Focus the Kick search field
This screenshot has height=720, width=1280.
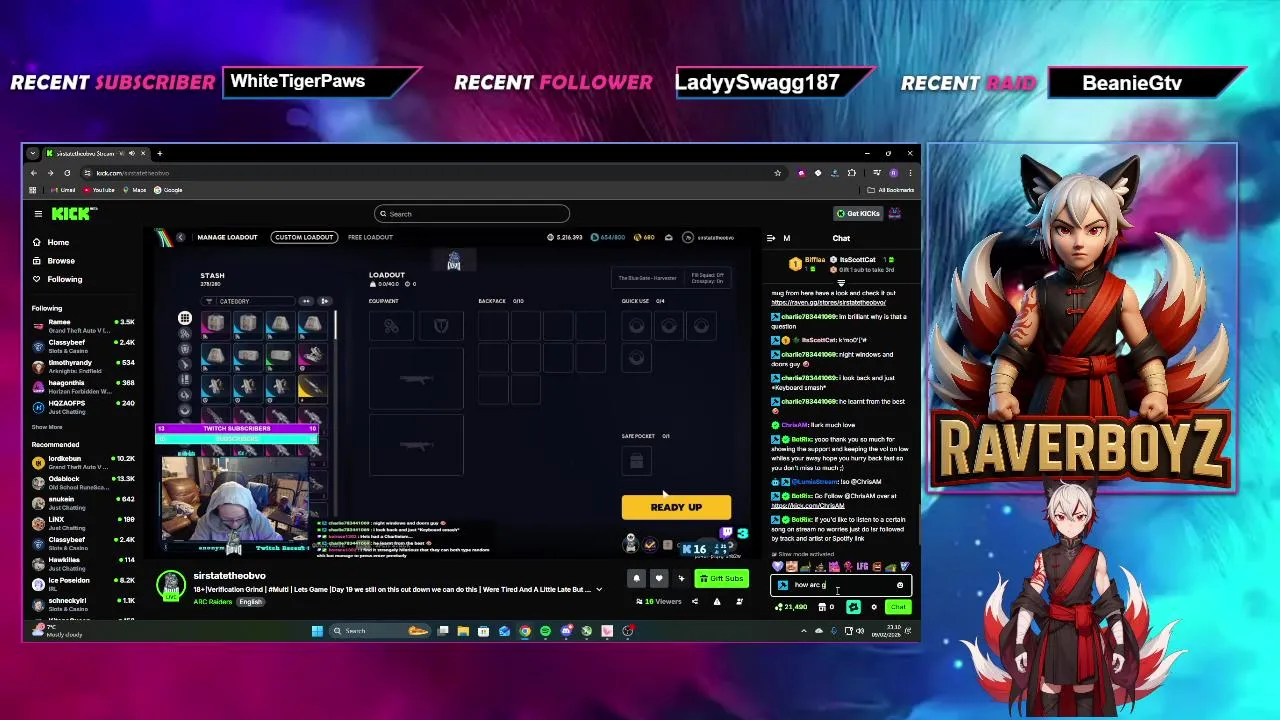click(x=472, y=214)
